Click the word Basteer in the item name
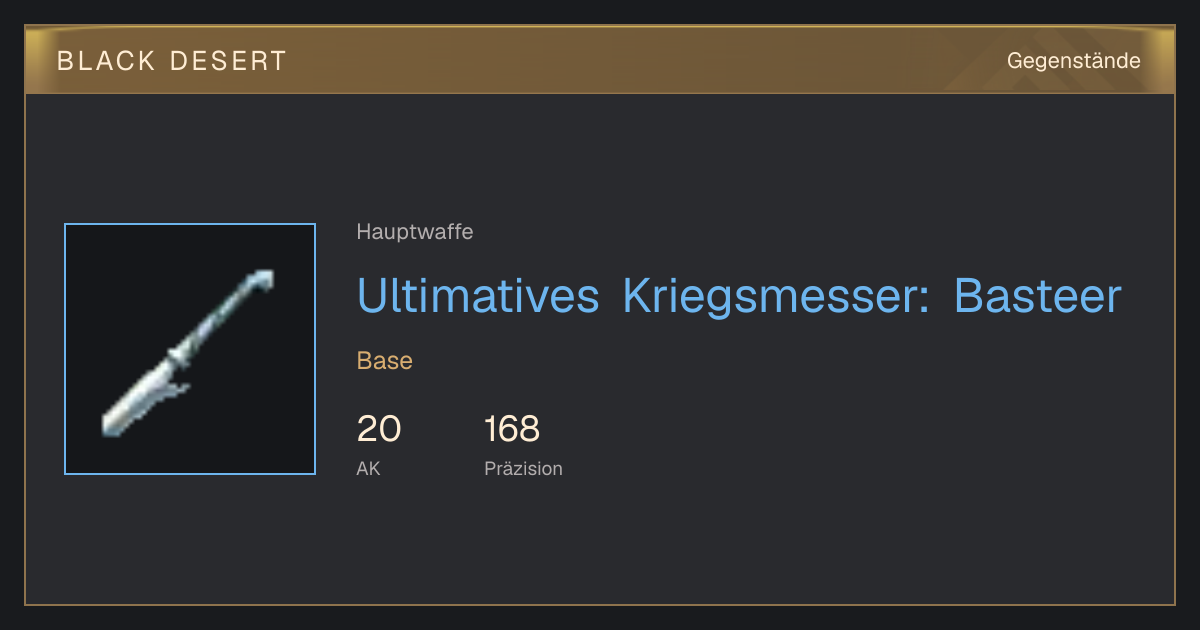 coord(1038,296)
